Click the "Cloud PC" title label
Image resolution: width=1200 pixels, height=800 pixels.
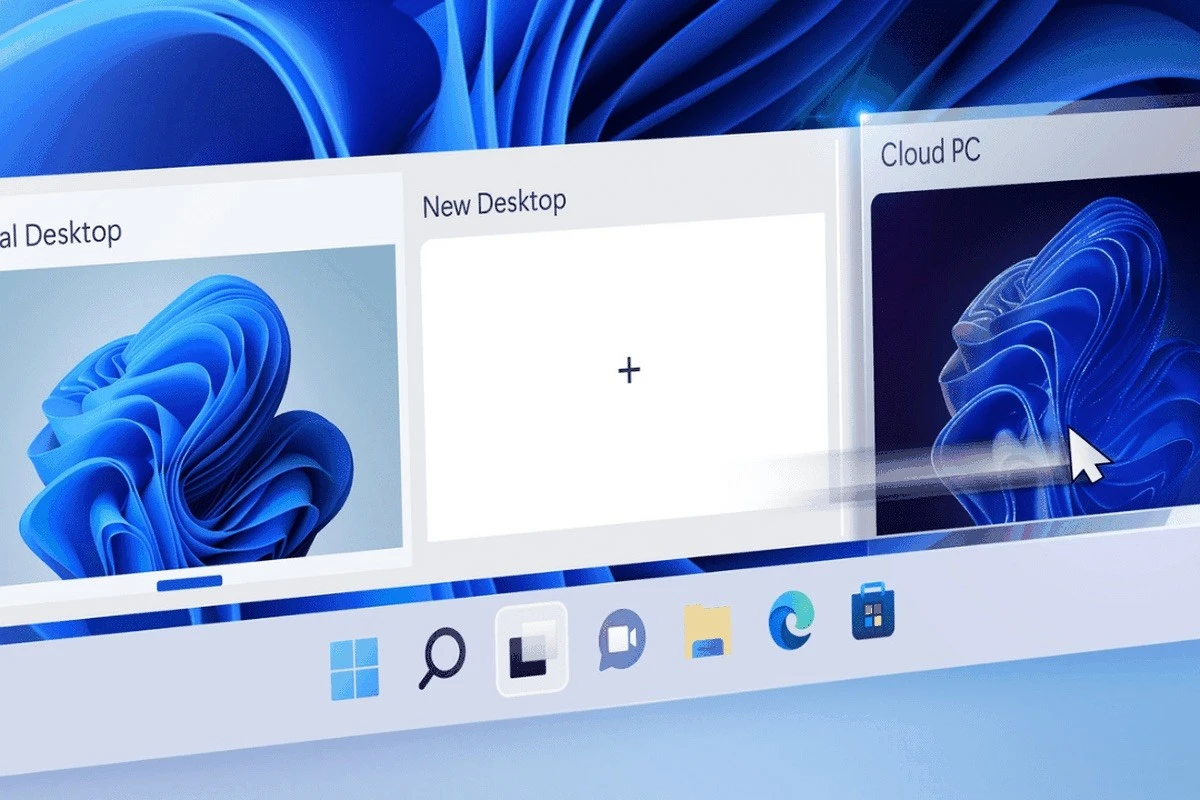tap(930, 153)
